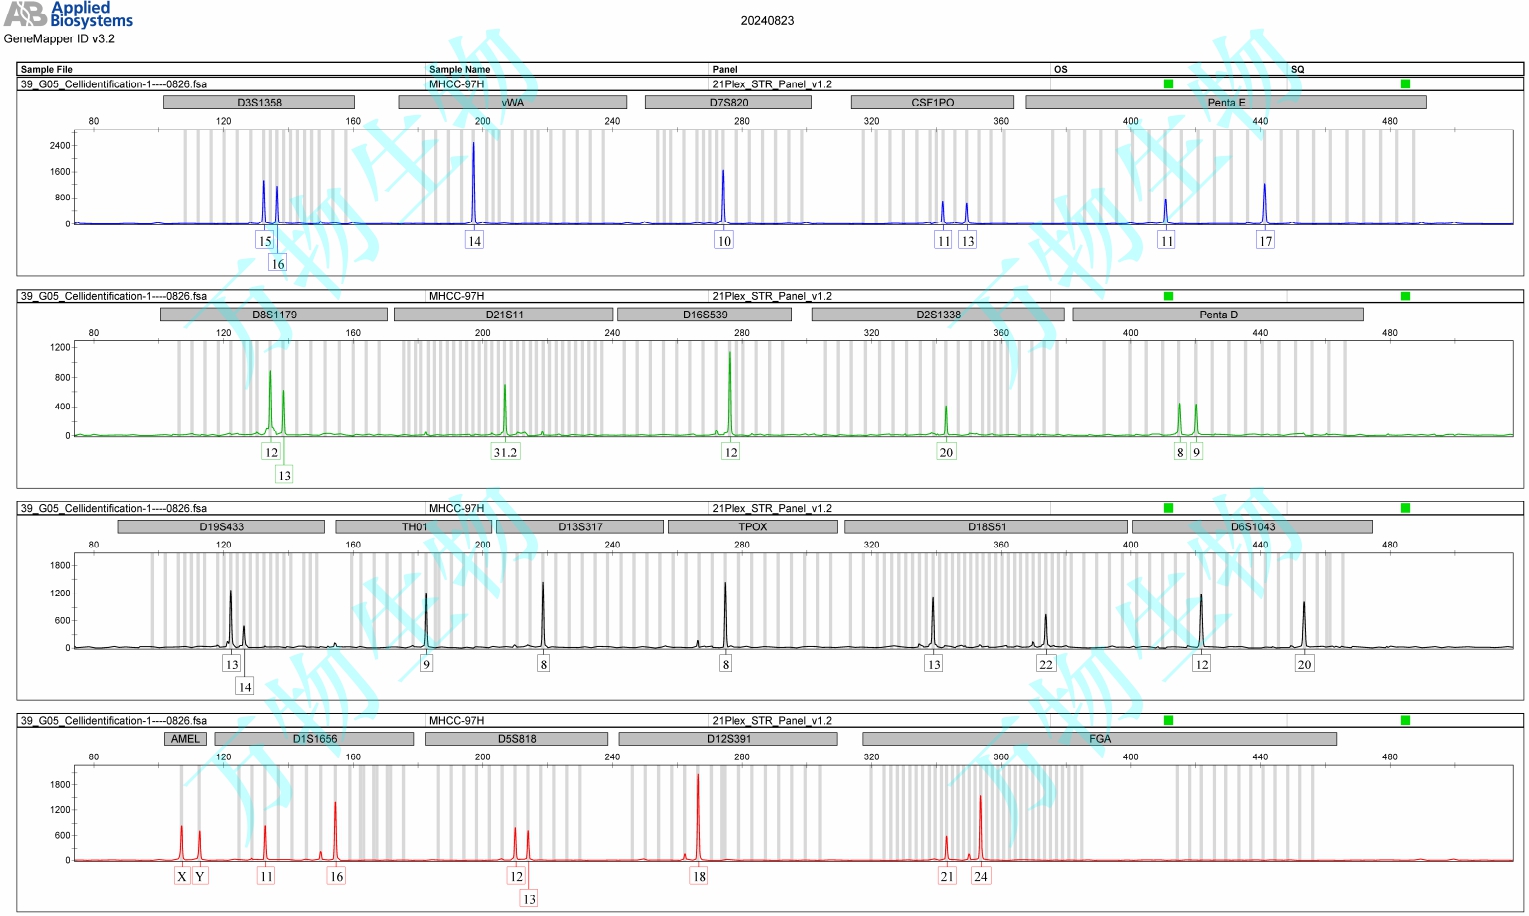Select allele label 17 under Penta E
The width and height of the screenshot is (1529, 916).
[x=1265, y=241]
